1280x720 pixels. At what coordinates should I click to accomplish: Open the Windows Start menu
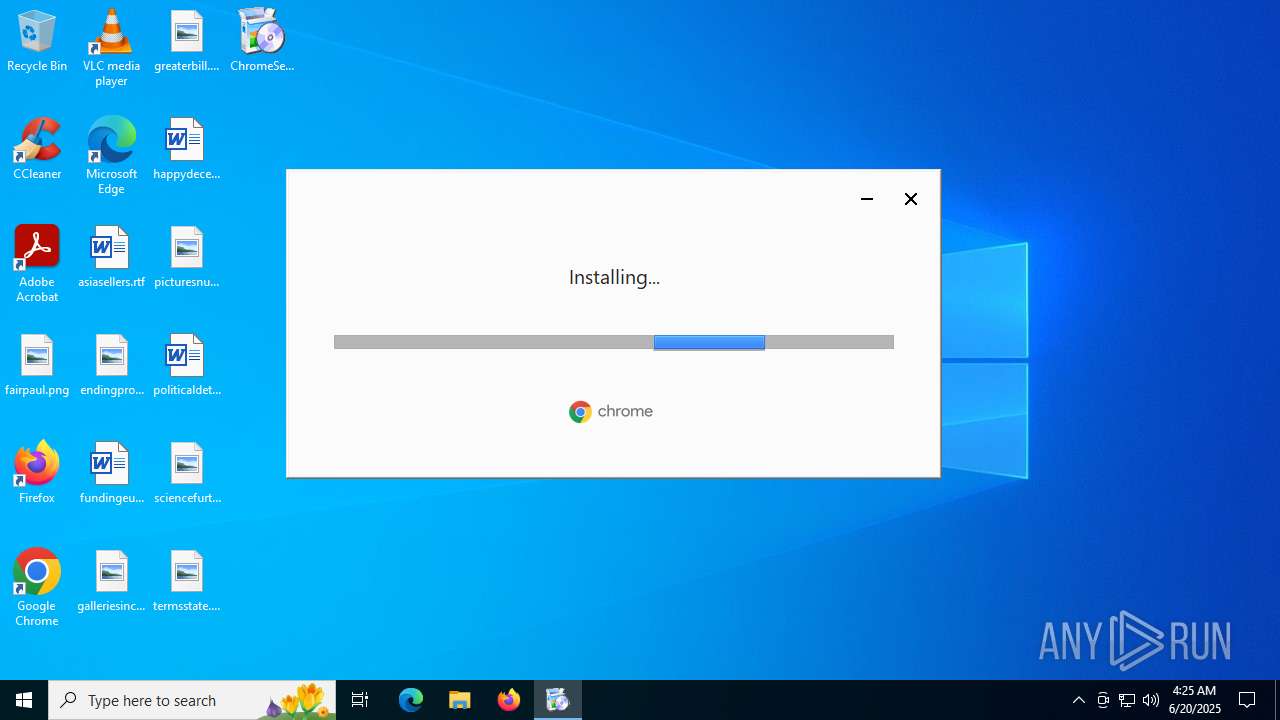click(24, 700)
